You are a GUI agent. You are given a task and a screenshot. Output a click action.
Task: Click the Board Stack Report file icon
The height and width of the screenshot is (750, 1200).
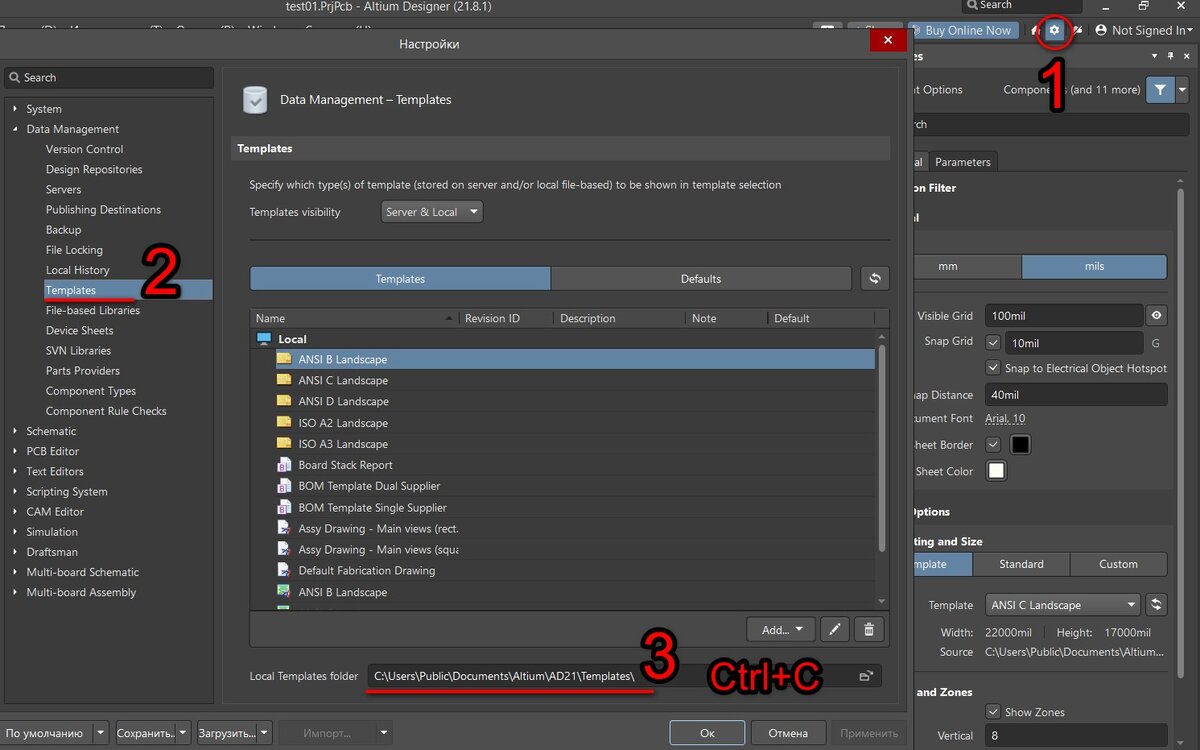284,465
